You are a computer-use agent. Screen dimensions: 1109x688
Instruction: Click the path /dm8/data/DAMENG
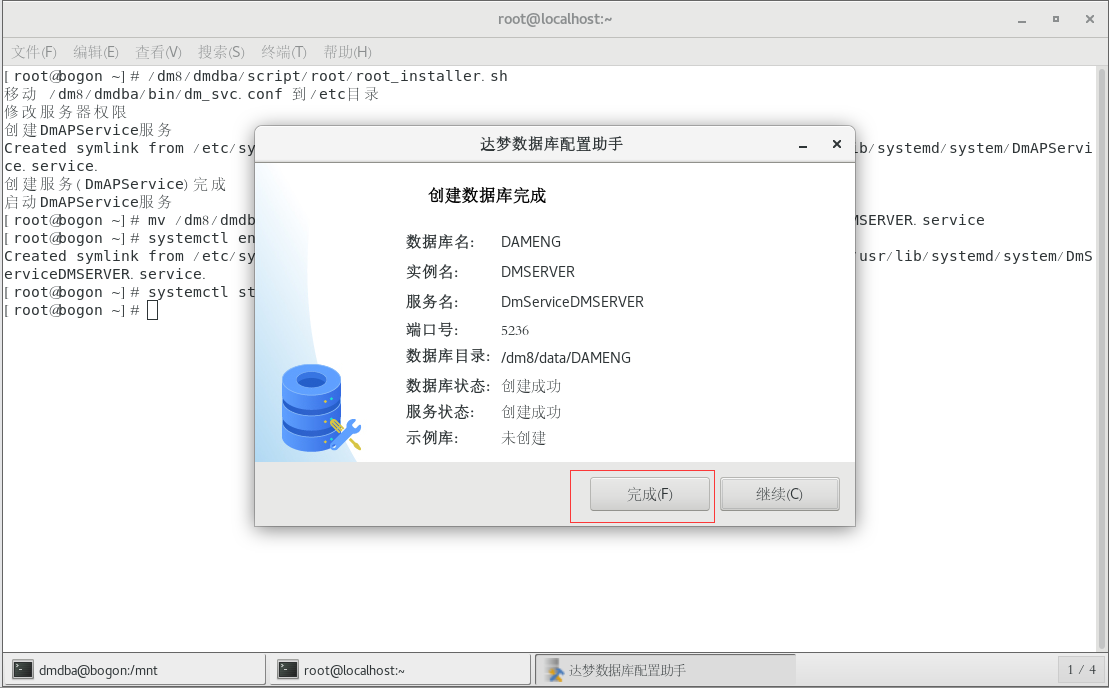[x=566, y=358]
